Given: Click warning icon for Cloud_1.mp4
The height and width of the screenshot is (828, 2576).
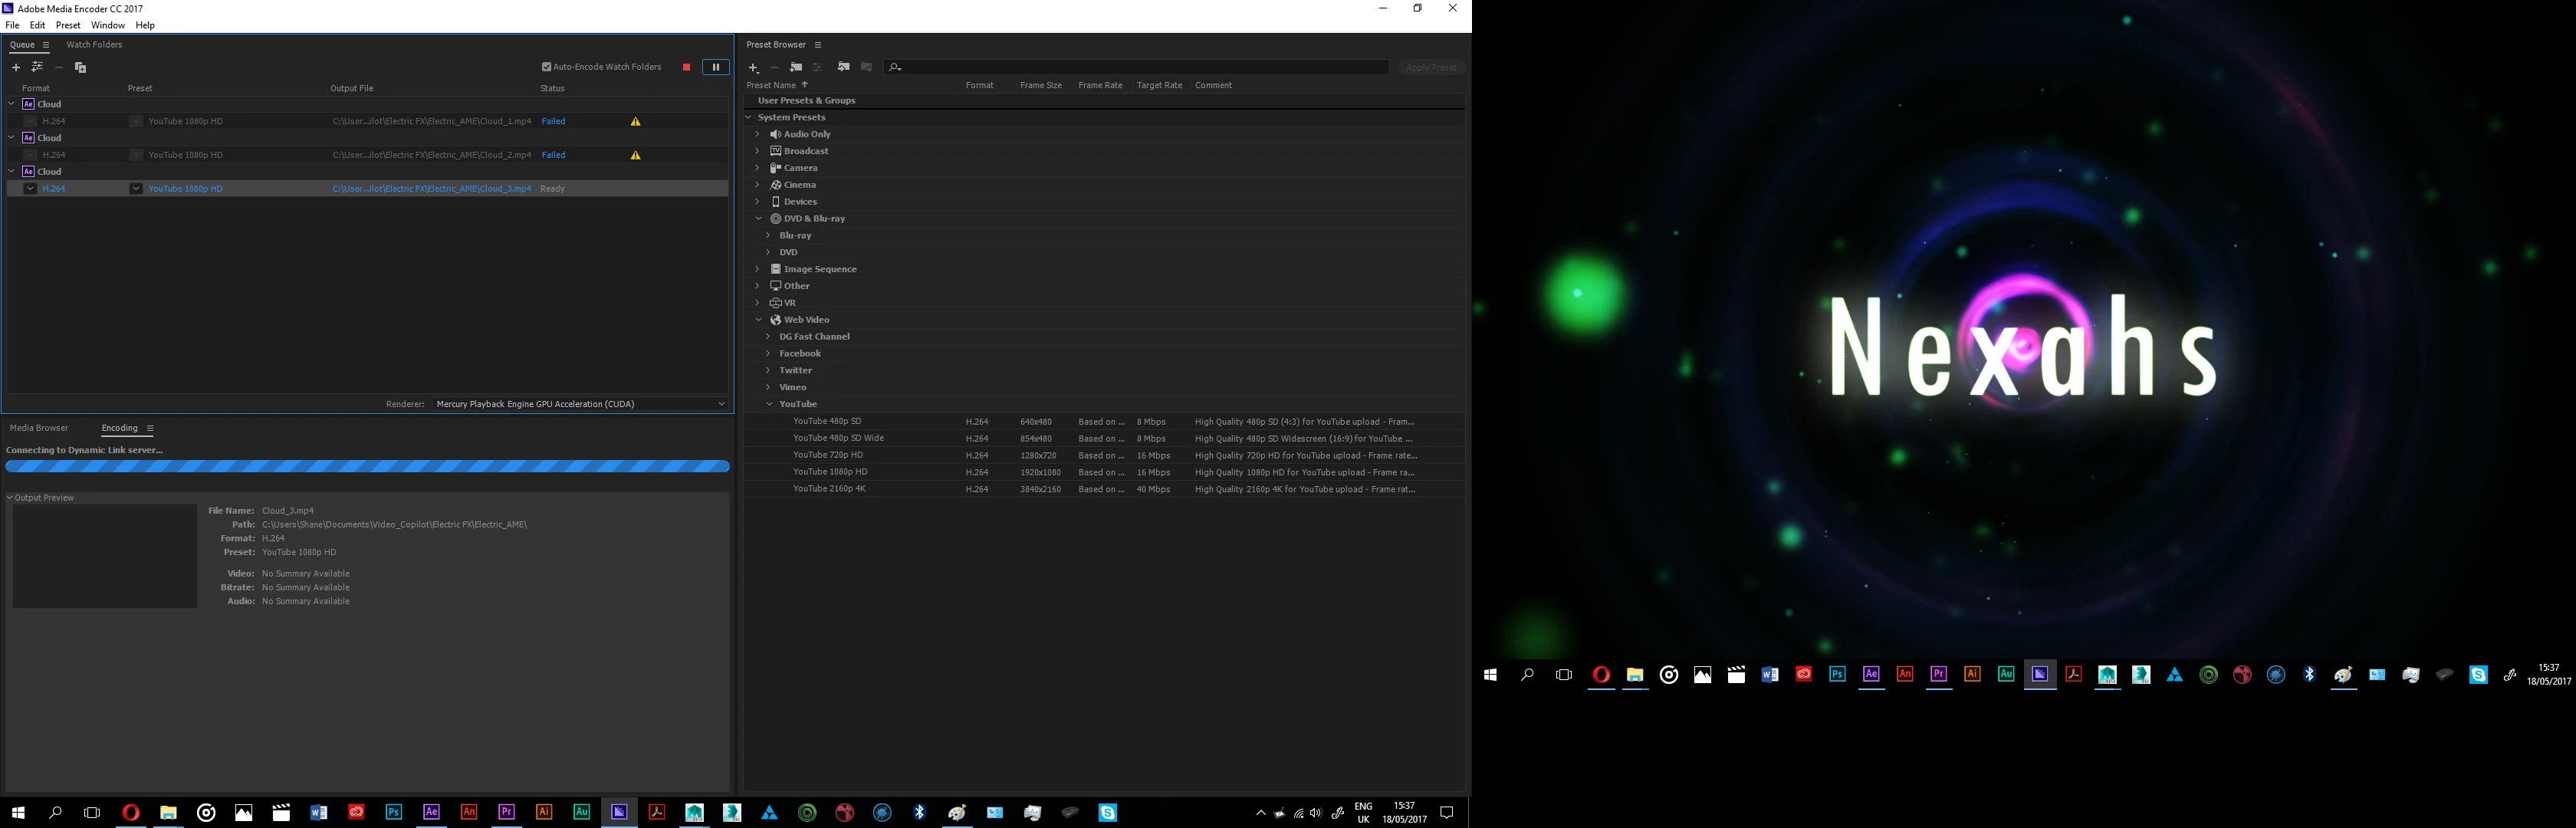Looking at the screenshot, I should tap(635, 121).
